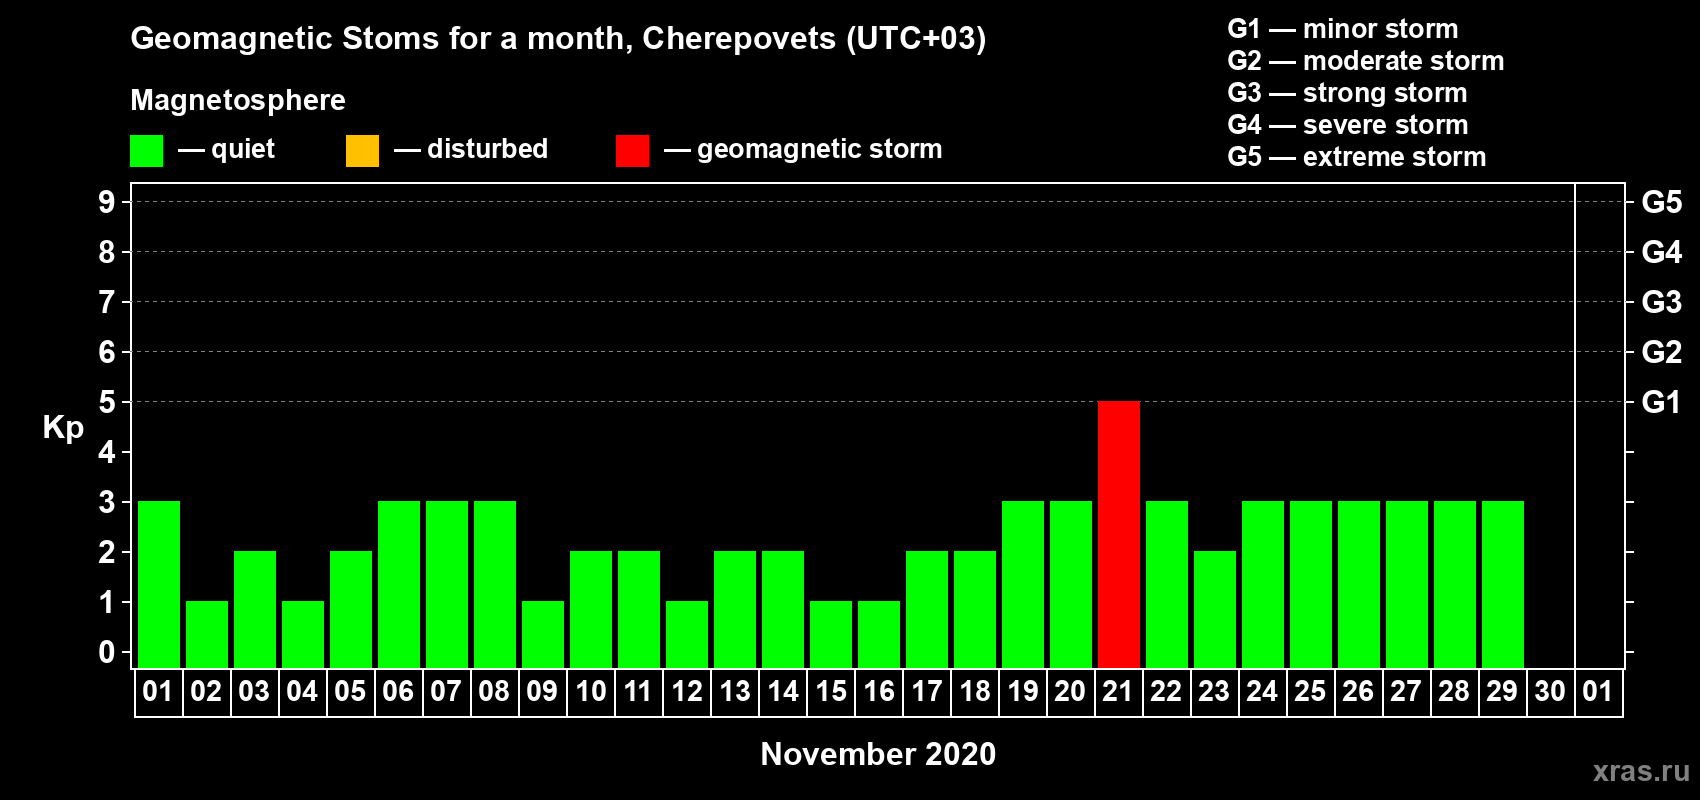Click Kp value 9 on left axis

click(x=107, y=202)
